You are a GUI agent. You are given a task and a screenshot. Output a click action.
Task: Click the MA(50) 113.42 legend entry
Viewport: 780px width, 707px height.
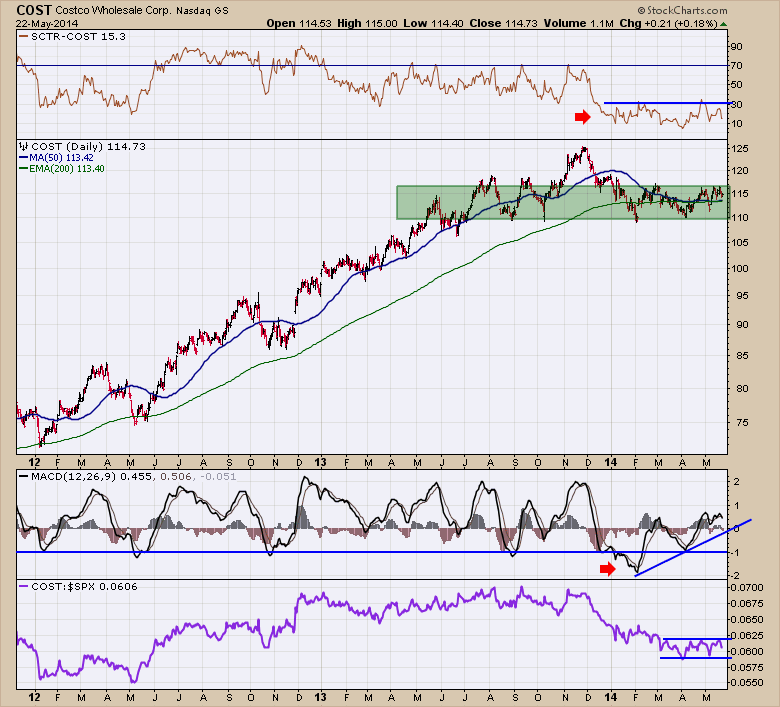coord(61,158)
